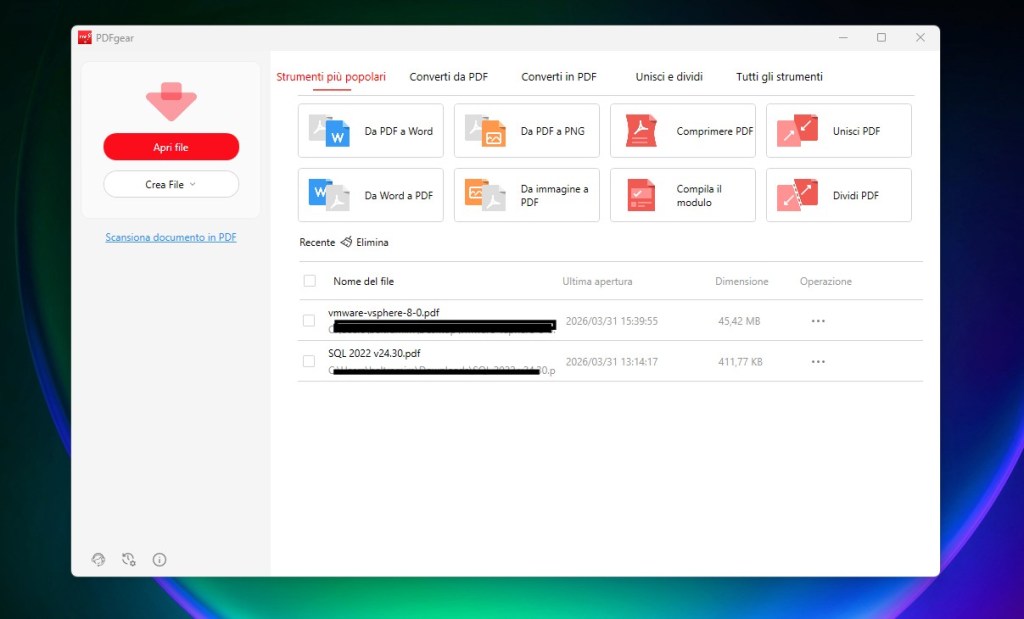Open the Da PDF a Word tool
The width and height of the screenshot is (1024, 619).
[x=370, y=130]
